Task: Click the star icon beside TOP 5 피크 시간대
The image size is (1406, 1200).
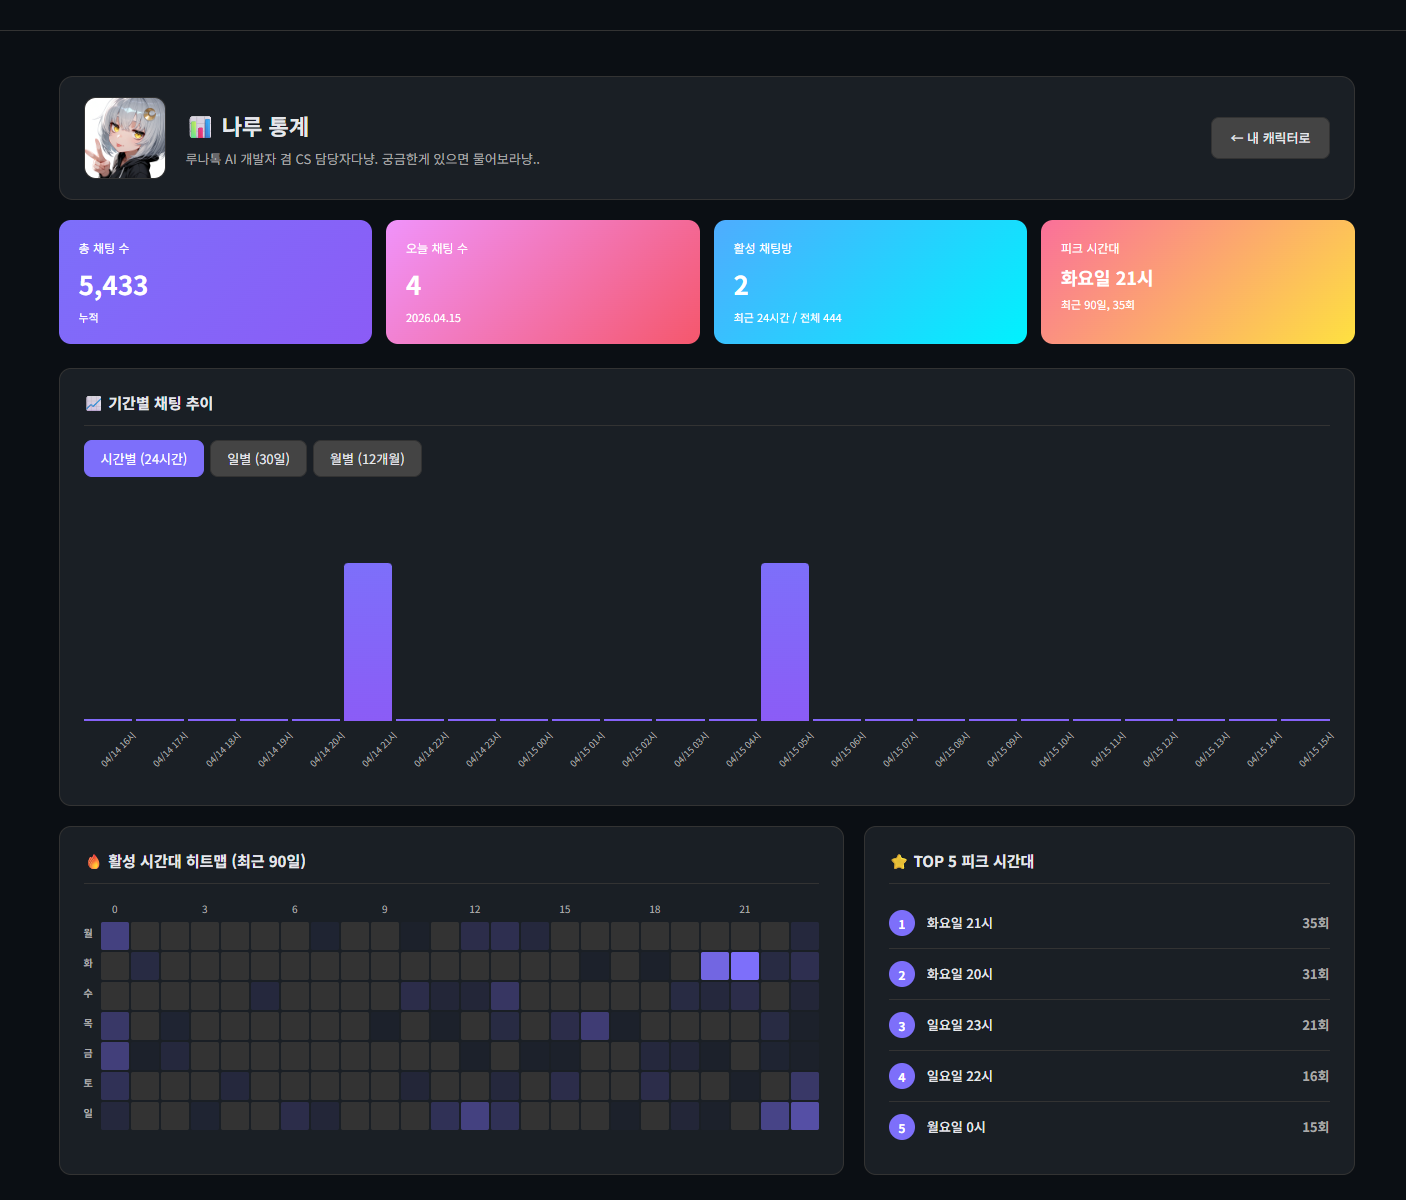Action: (899, 861)
